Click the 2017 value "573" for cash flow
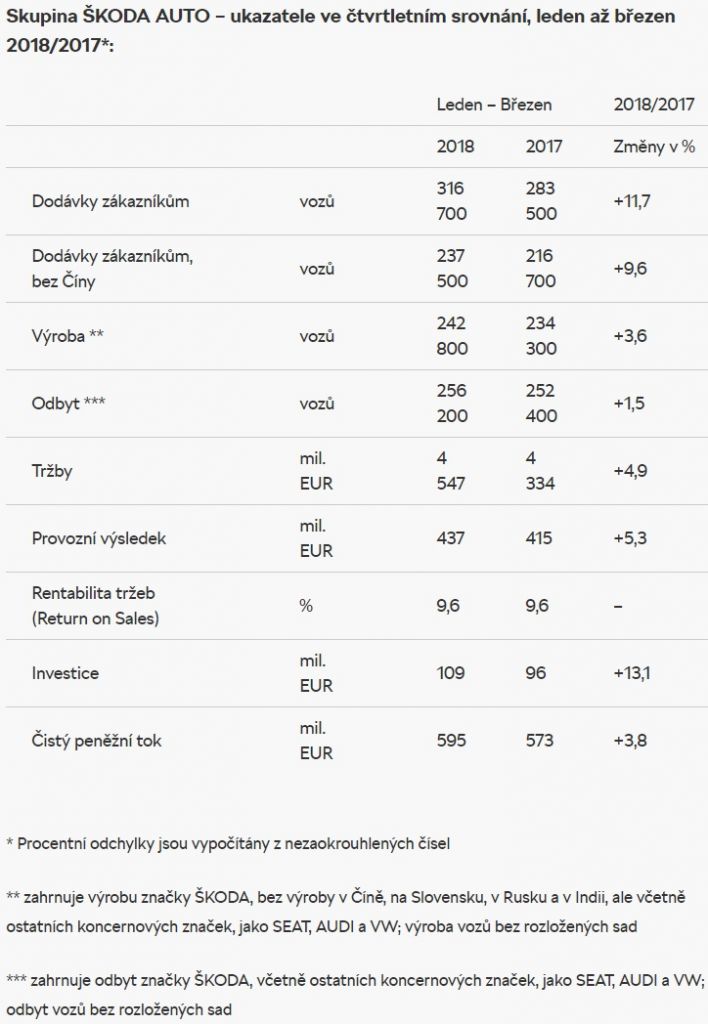This screenshot has height=1024, width=708. tap(539, 741)
